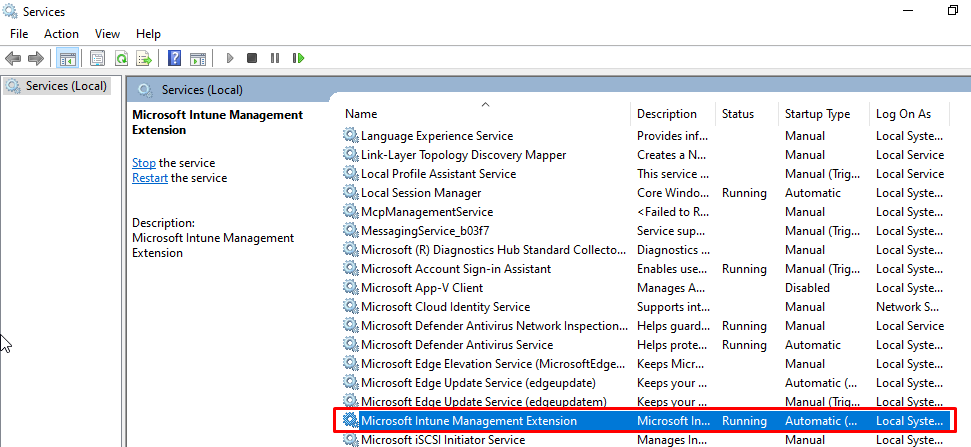Select Microsoft iSCSI Initiator Service row

pyautogui.click(x=646, y=440)
